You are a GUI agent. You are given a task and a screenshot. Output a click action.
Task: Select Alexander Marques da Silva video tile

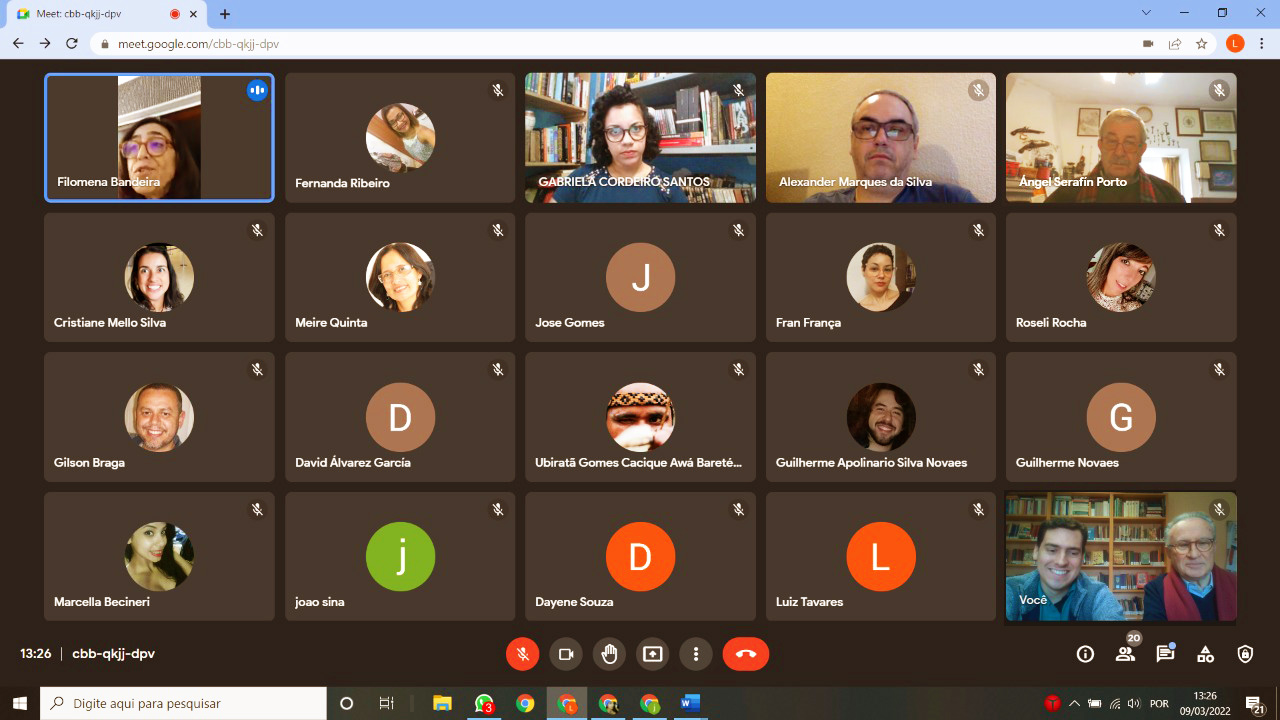(x=881, y=138)
